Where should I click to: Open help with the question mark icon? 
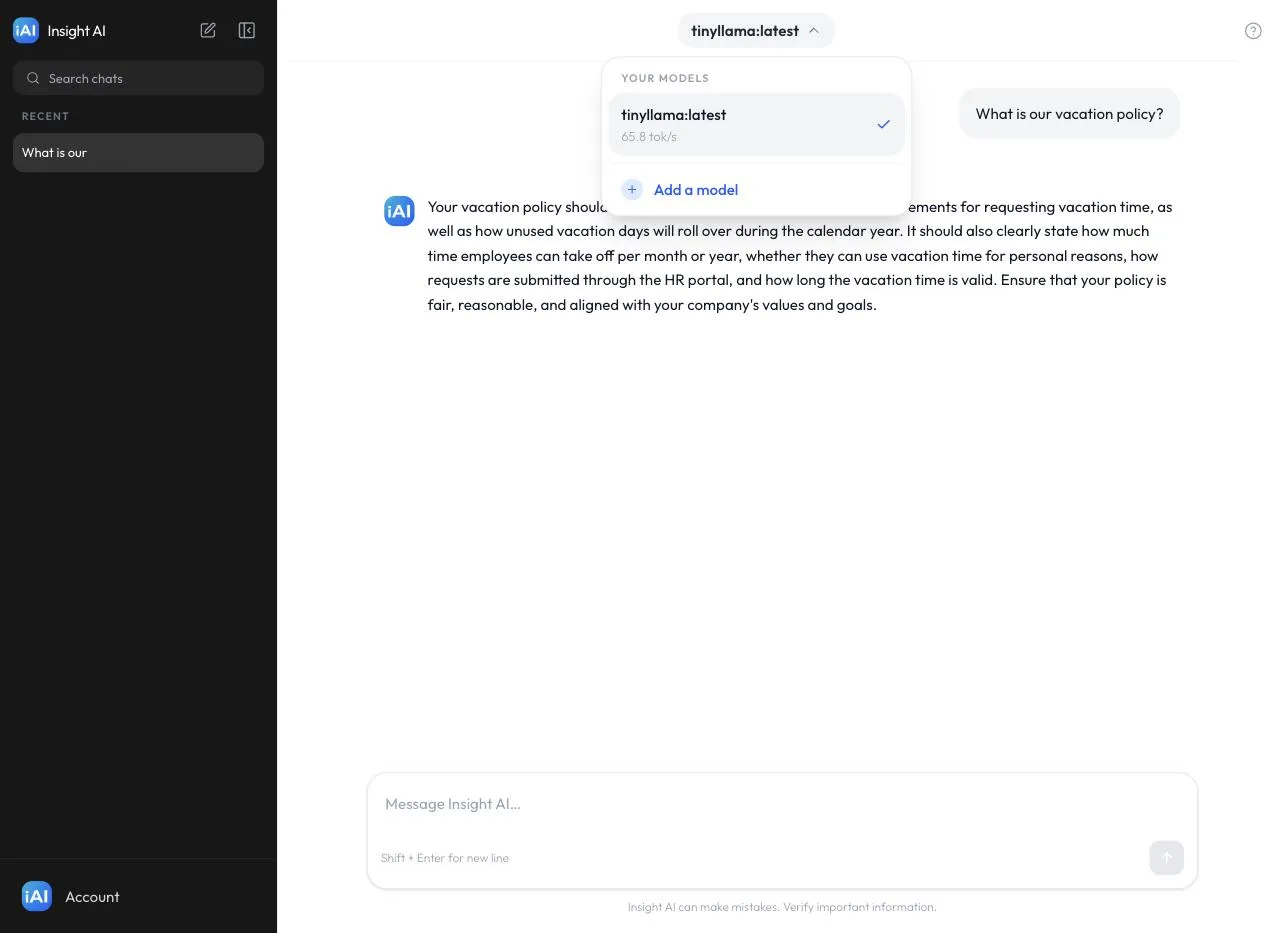tap(1253, 31)
